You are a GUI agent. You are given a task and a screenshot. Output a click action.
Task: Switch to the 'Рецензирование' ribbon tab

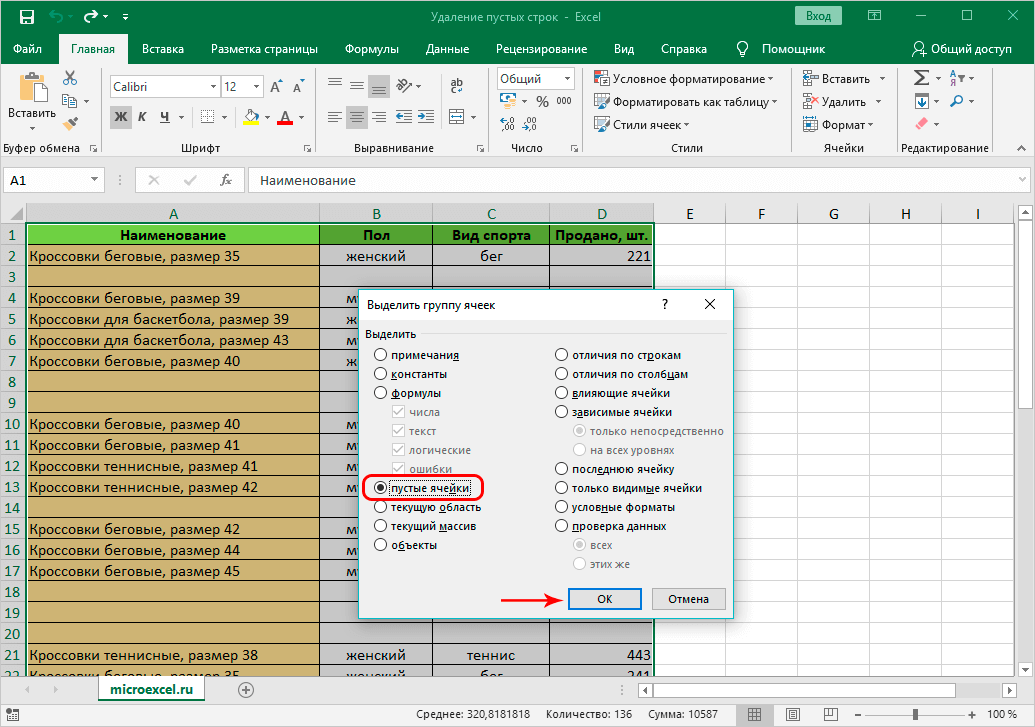541,49
